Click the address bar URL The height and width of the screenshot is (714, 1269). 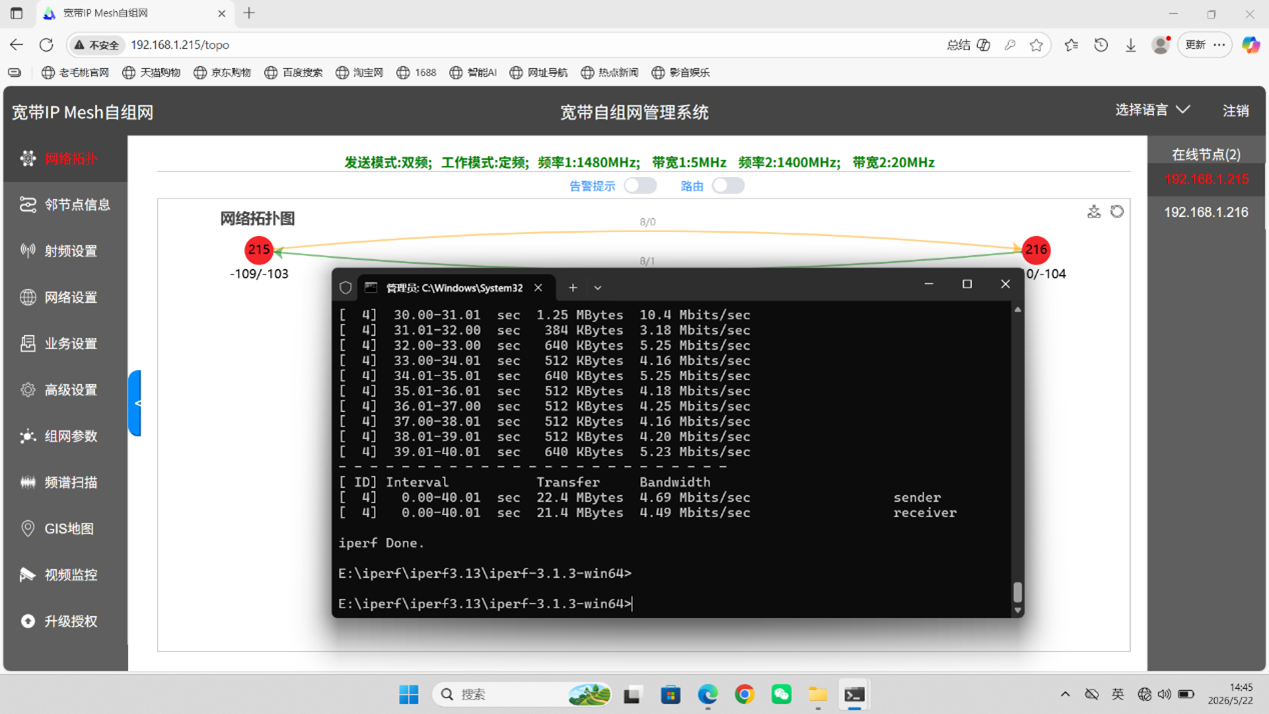tap(180, 45)
